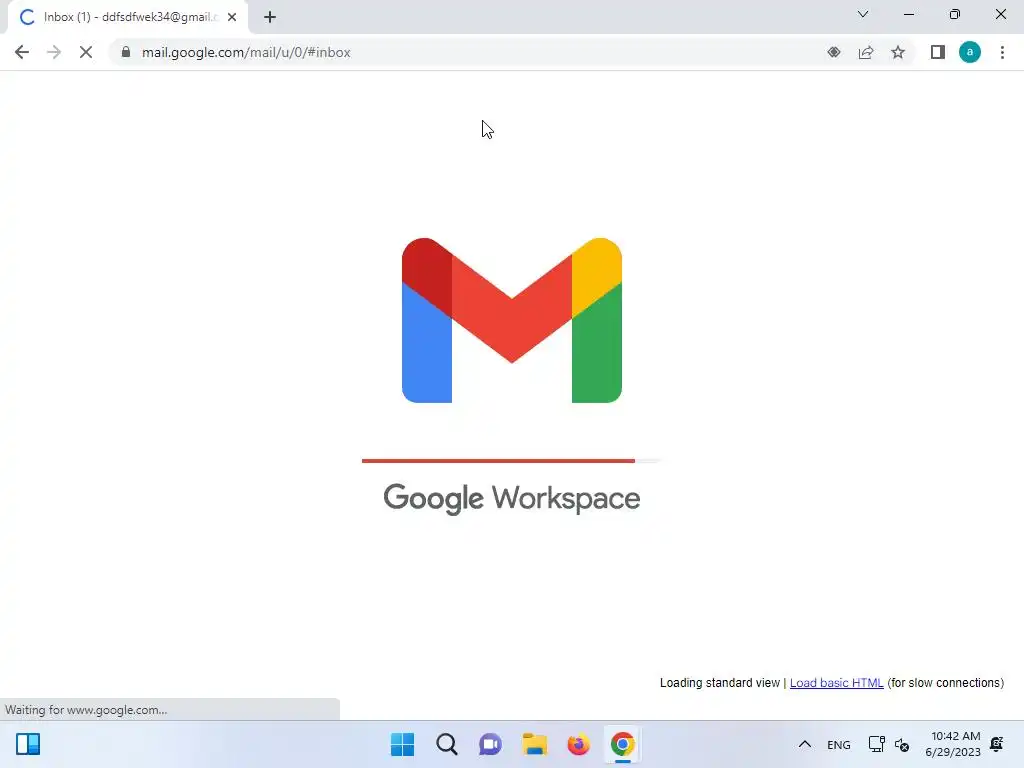Screen dimensions: 1024x768
Task: Go back using the browser back arrow
Action: (x=22, y=52)
